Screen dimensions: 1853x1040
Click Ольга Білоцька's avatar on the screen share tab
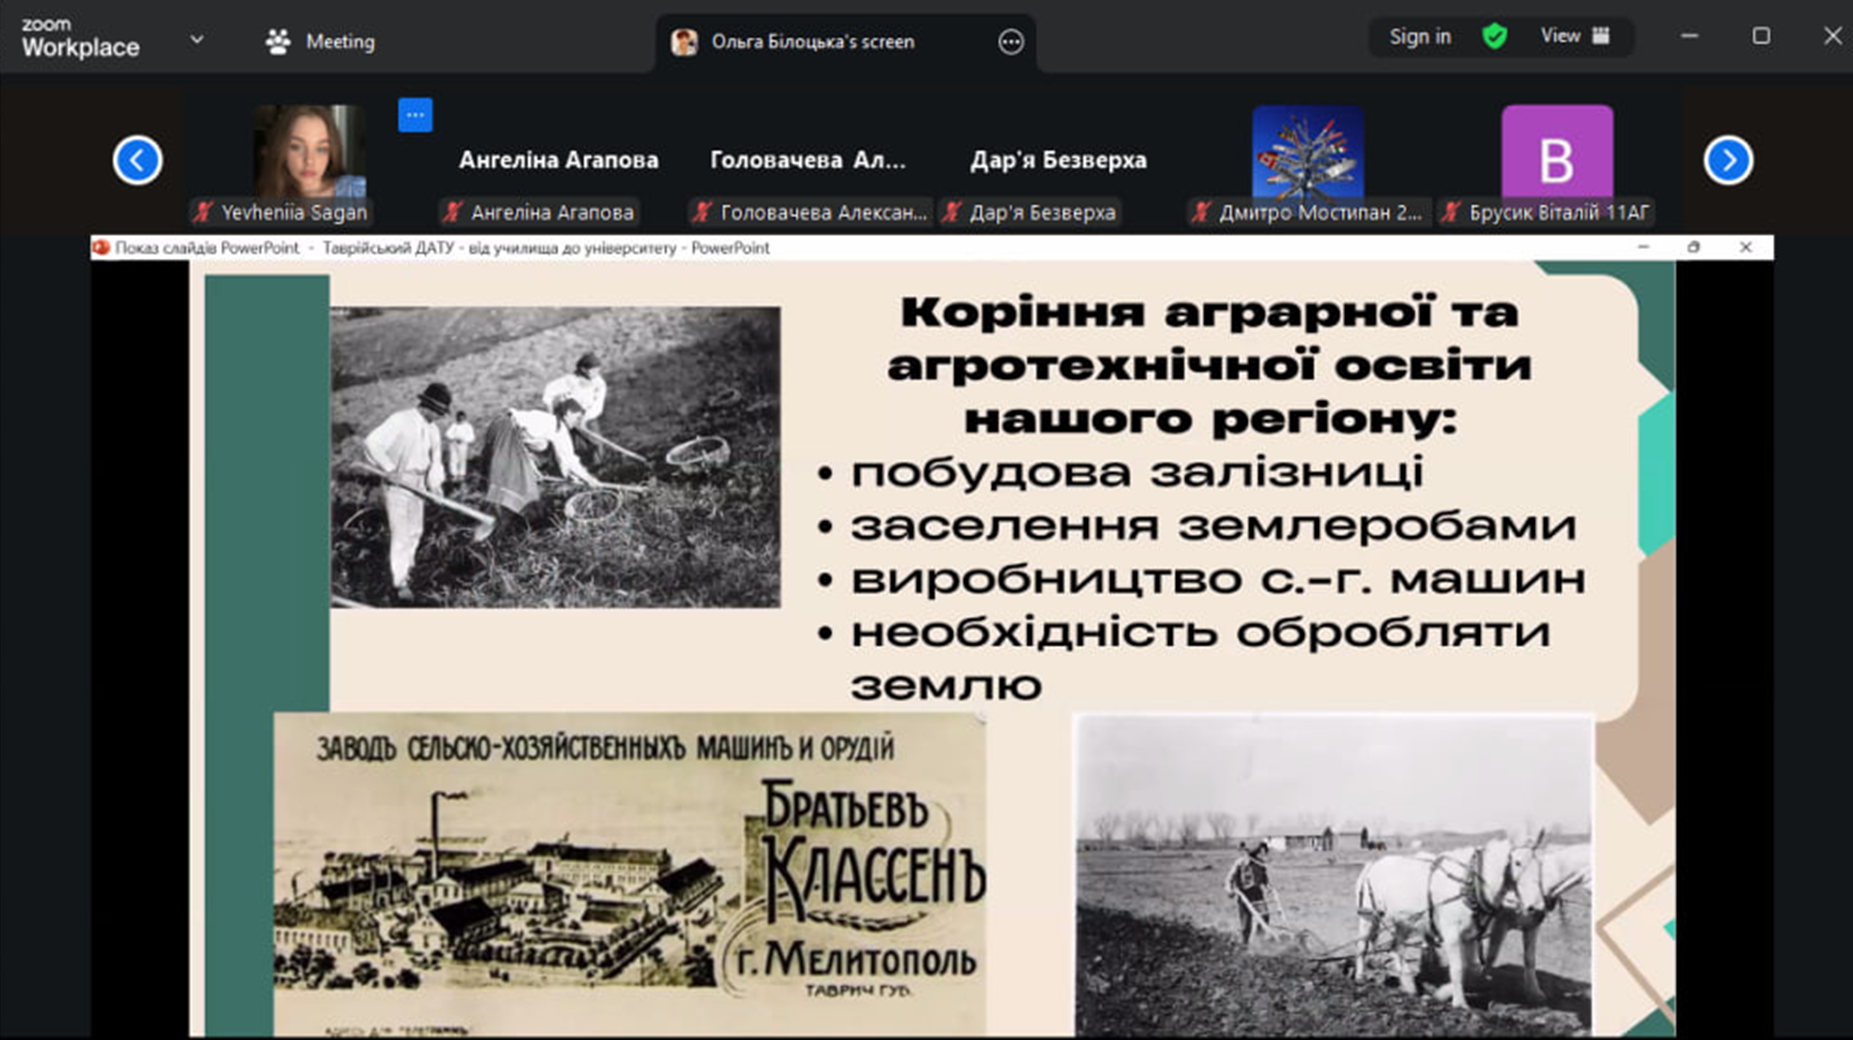tap(684, 41)
